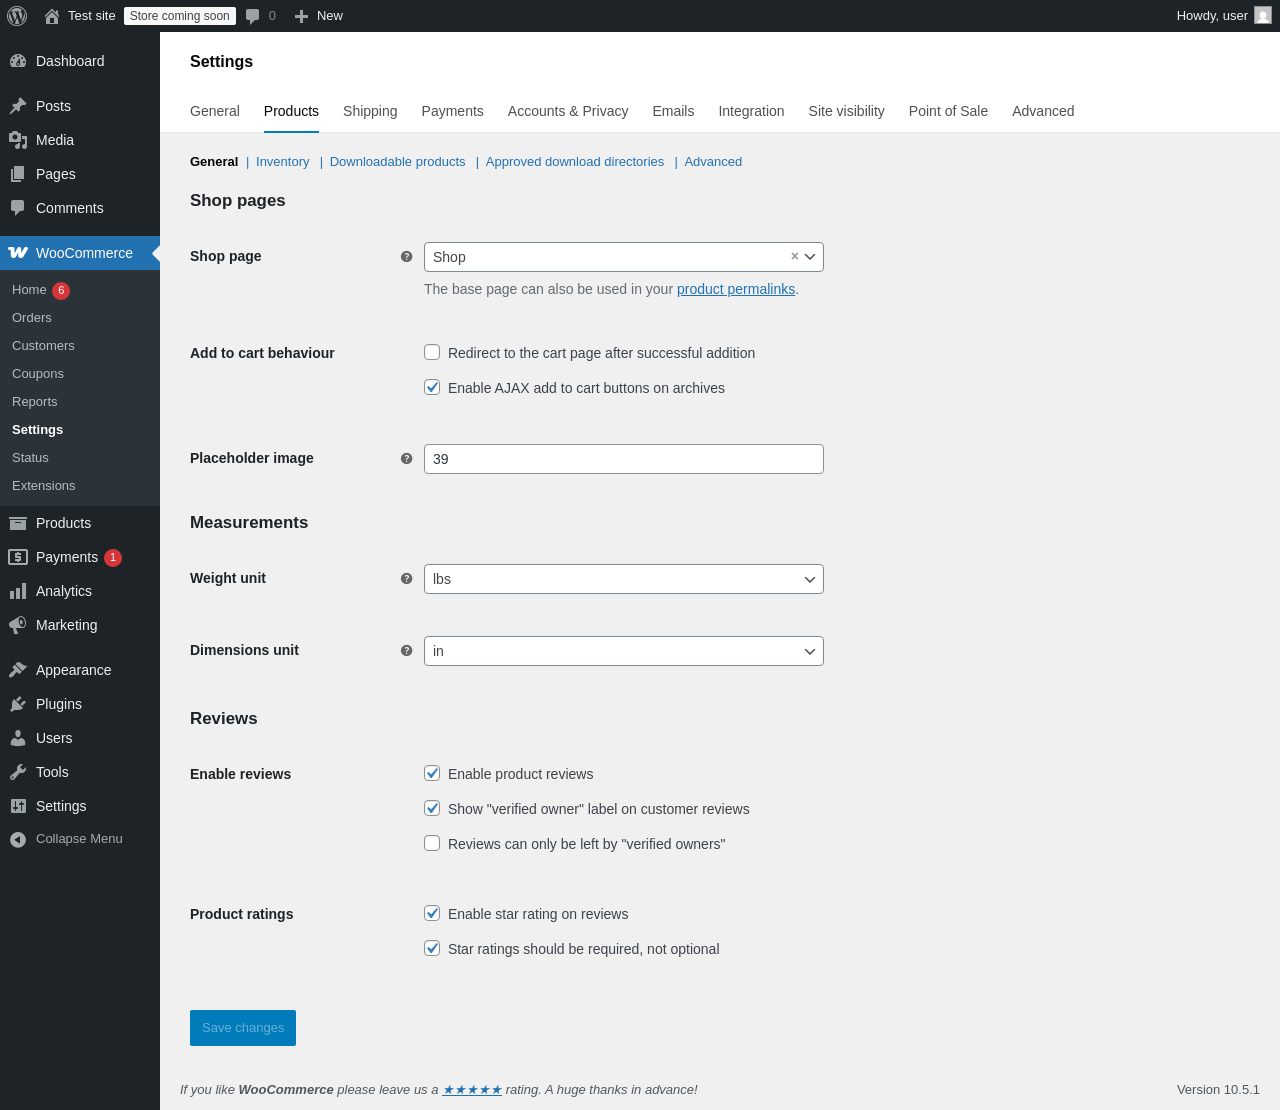Click the help icon for Placeholder image
The image size is (1280, 1110).
click(406, 459)
